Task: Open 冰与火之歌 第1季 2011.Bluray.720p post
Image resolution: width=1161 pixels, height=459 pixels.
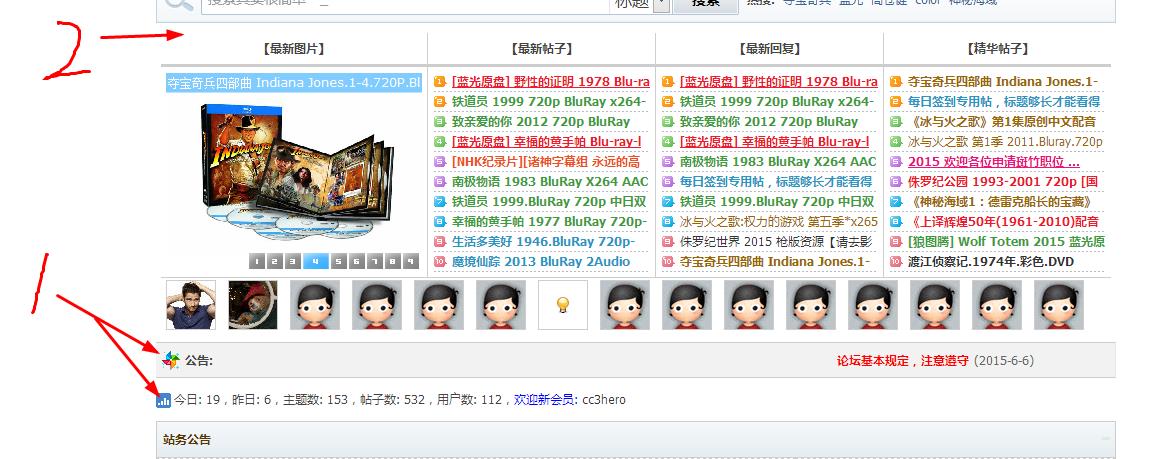Action: point(1006,141)
